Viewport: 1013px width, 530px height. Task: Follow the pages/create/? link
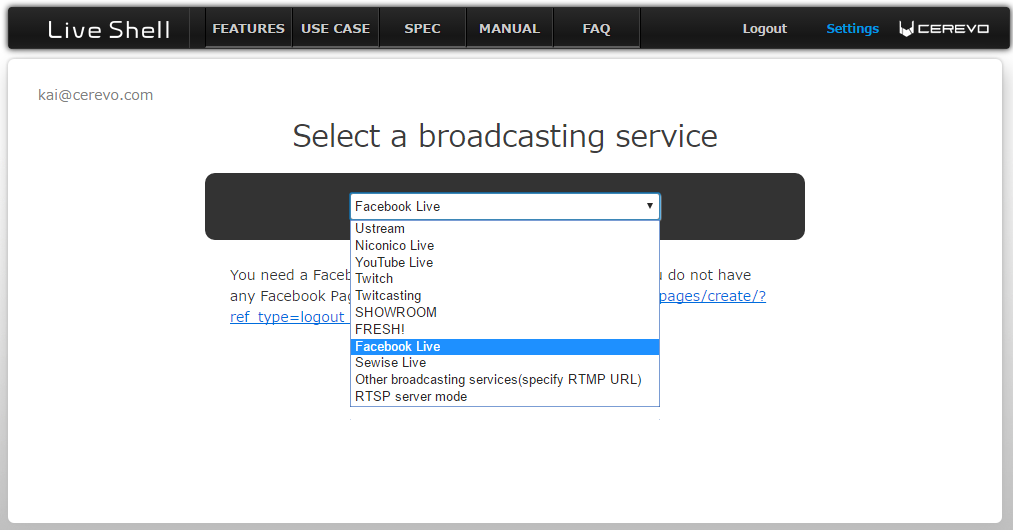713,296
